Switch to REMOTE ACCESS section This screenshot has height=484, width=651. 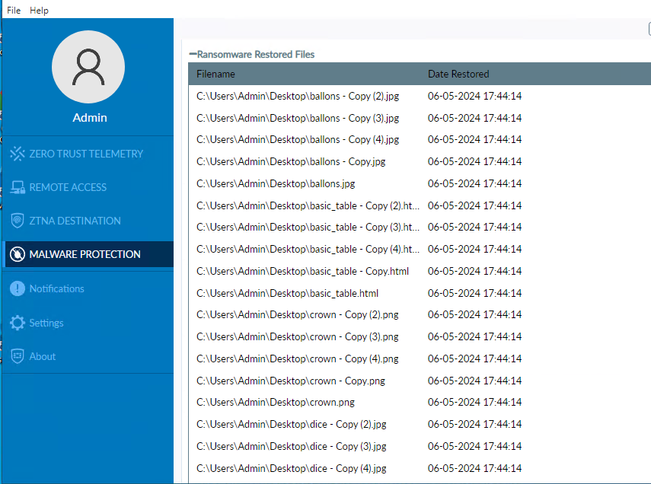point(88,187)
